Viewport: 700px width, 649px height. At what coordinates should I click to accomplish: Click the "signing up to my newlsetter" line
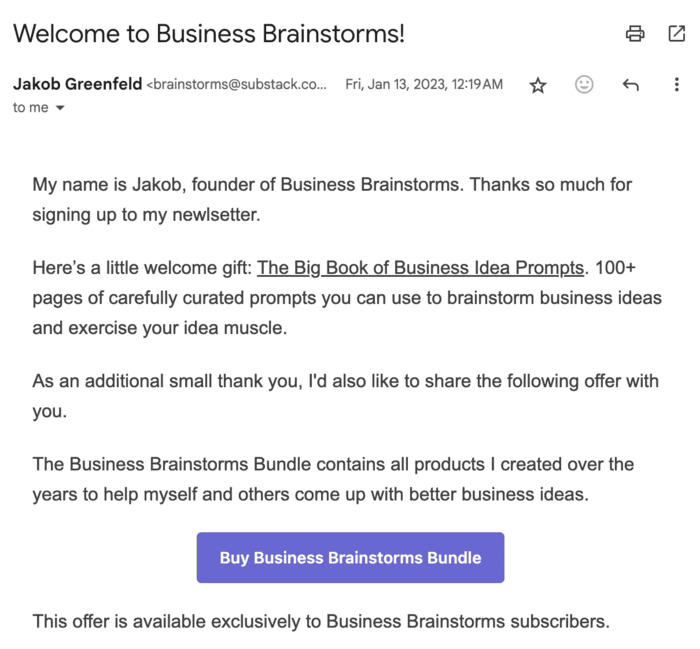click(x=146, y=215)
